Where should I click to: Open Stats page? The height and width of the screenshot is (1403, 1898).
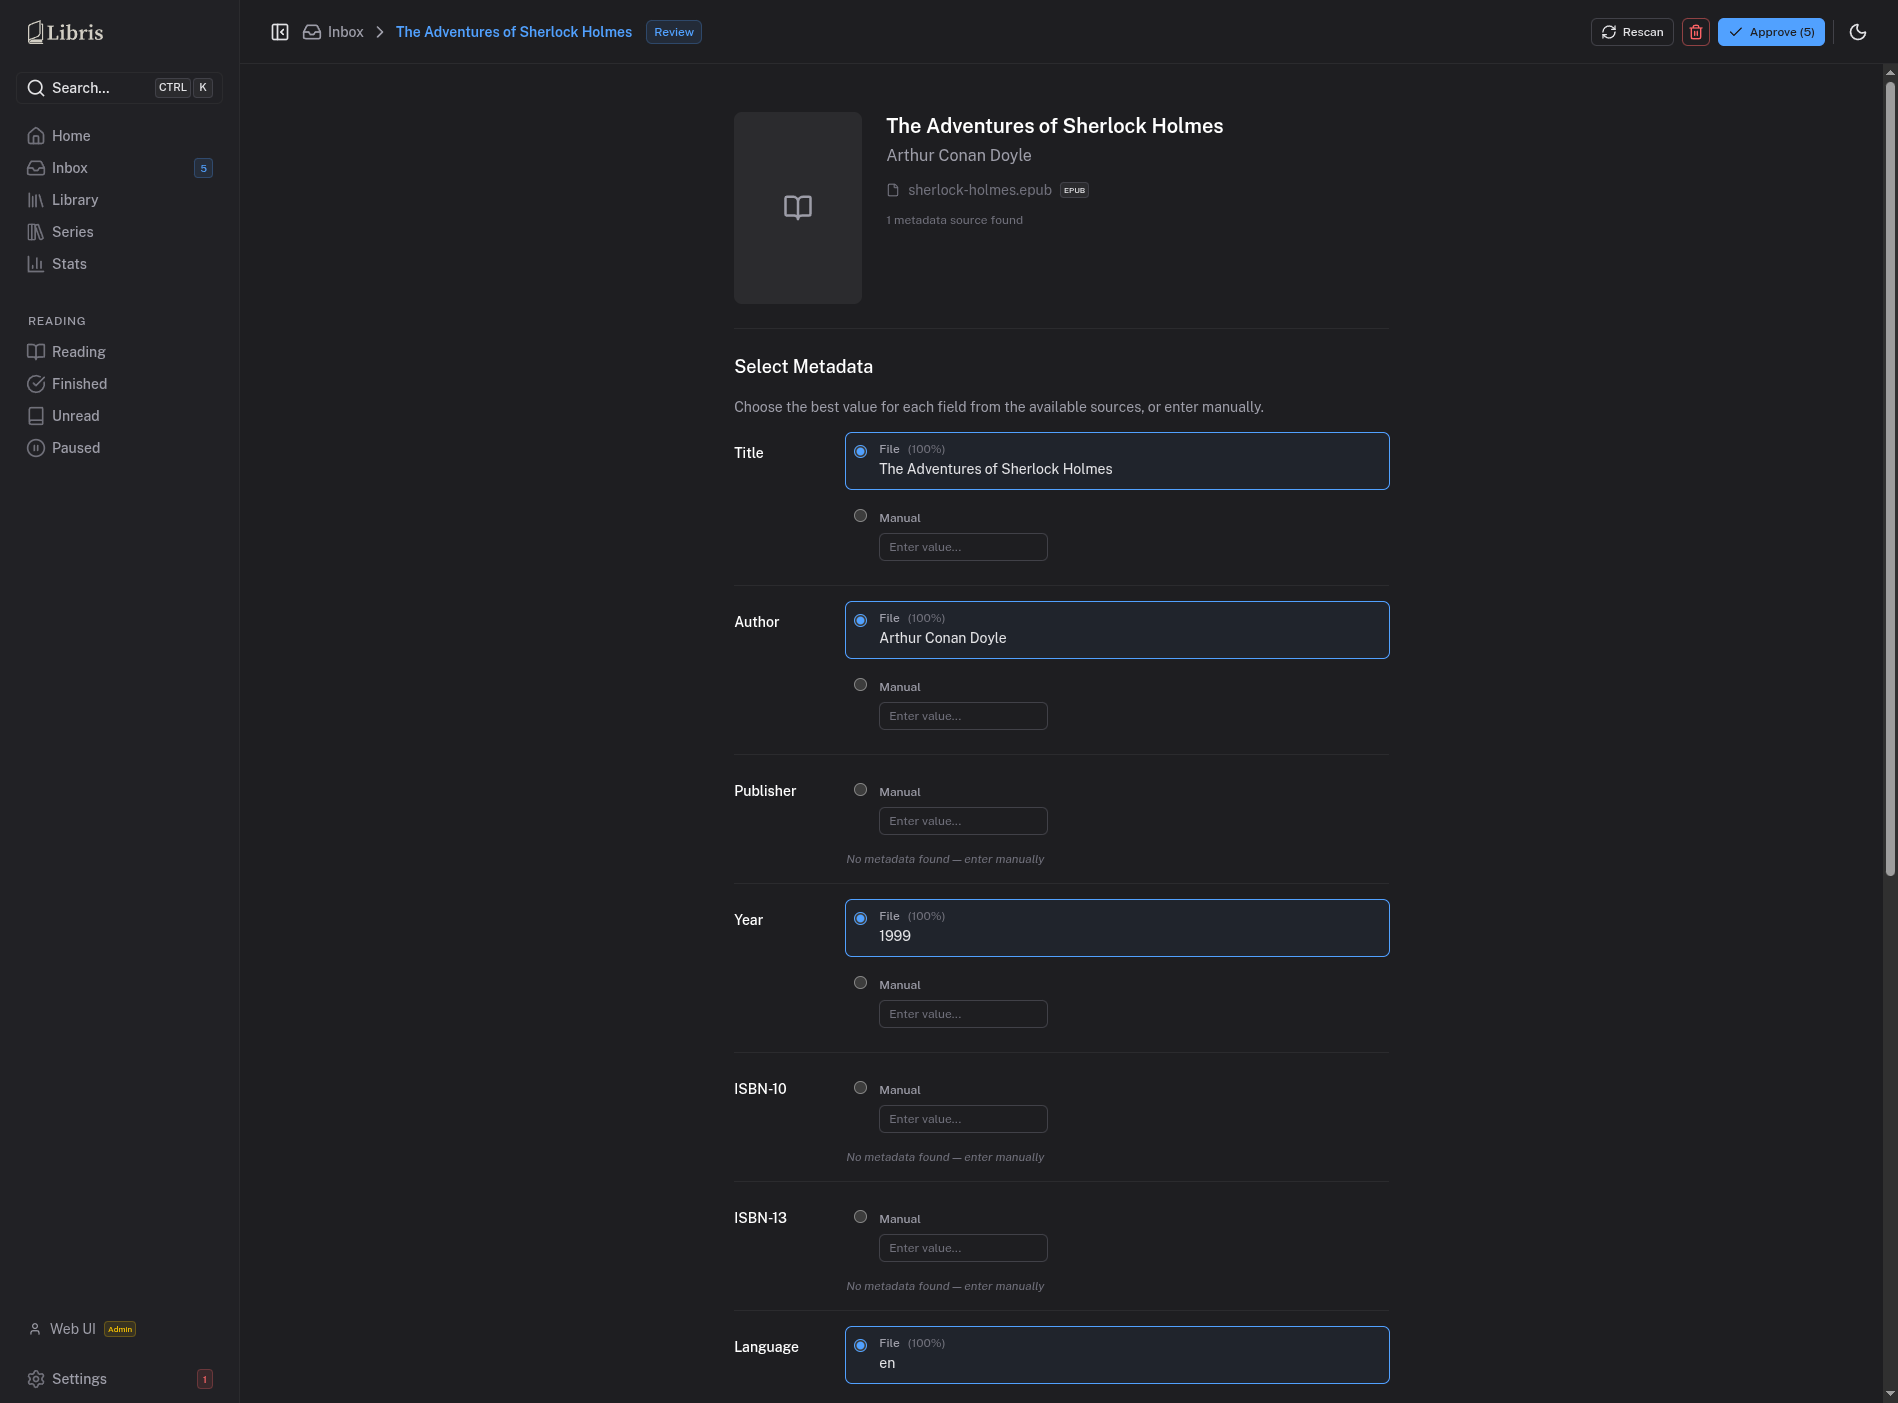tap(119, 264)
